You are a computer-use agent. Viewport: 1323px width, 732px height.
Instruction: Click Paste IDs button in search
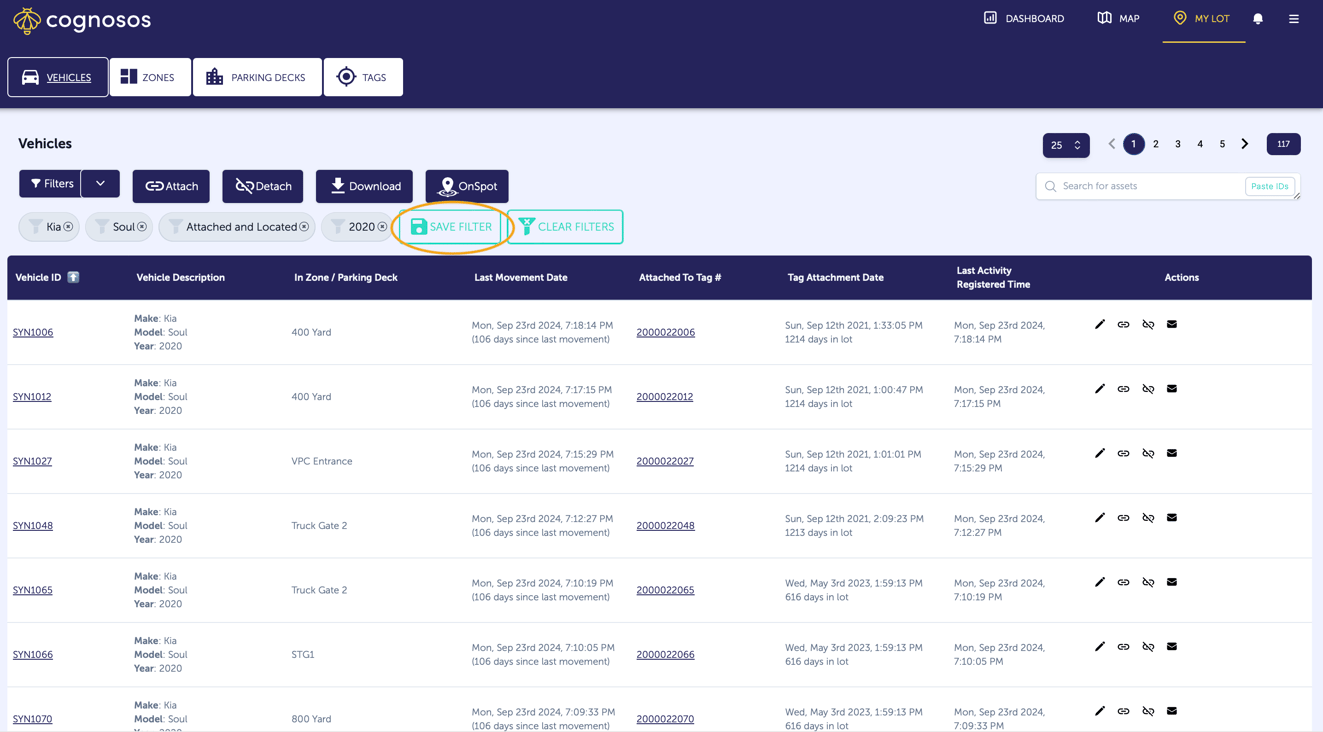1270,186
